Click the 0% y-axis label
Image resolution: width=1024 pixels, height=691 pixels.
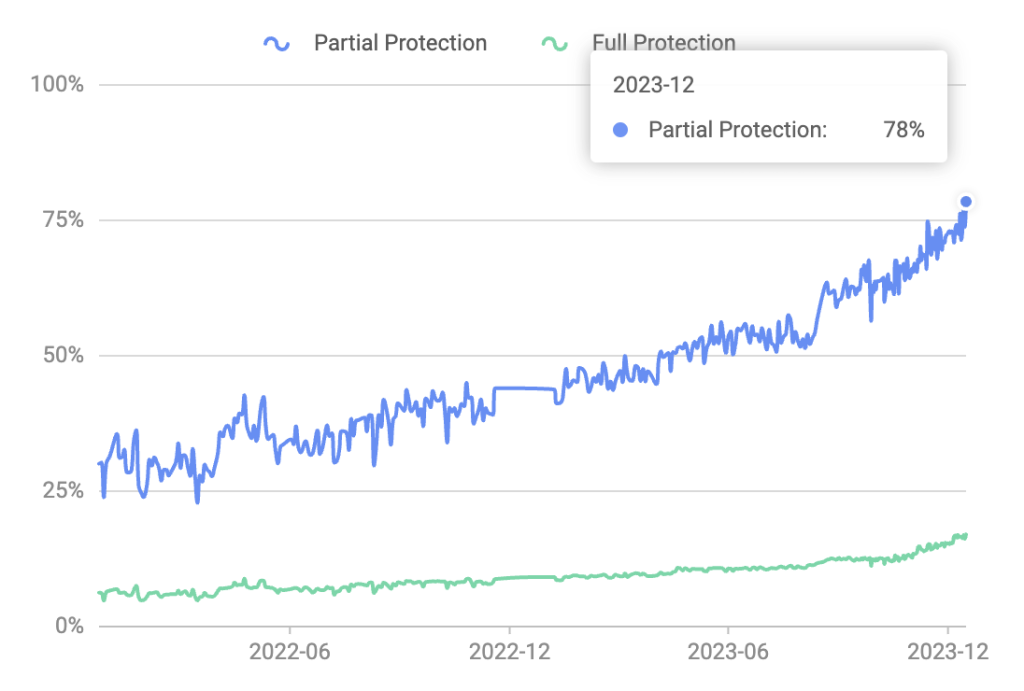pyautogui.click(x=68, y=627)
